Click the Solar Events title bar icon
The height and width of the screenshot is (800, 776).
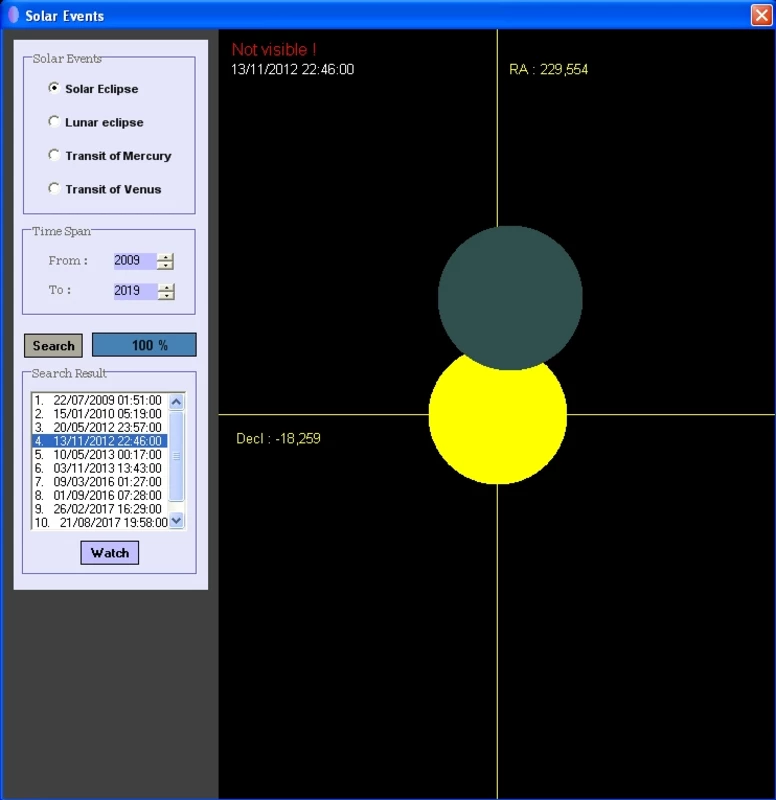pos(14,15)
